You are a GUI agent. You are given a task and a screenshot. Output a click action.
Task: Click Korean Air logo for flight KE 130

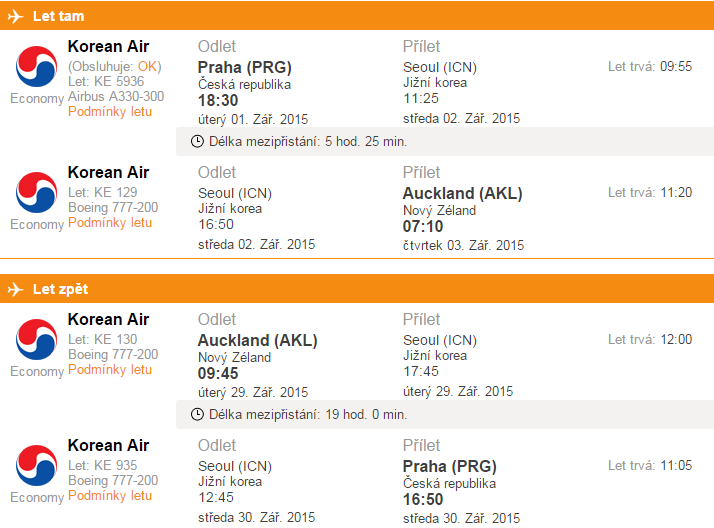[x=36, y=340]
